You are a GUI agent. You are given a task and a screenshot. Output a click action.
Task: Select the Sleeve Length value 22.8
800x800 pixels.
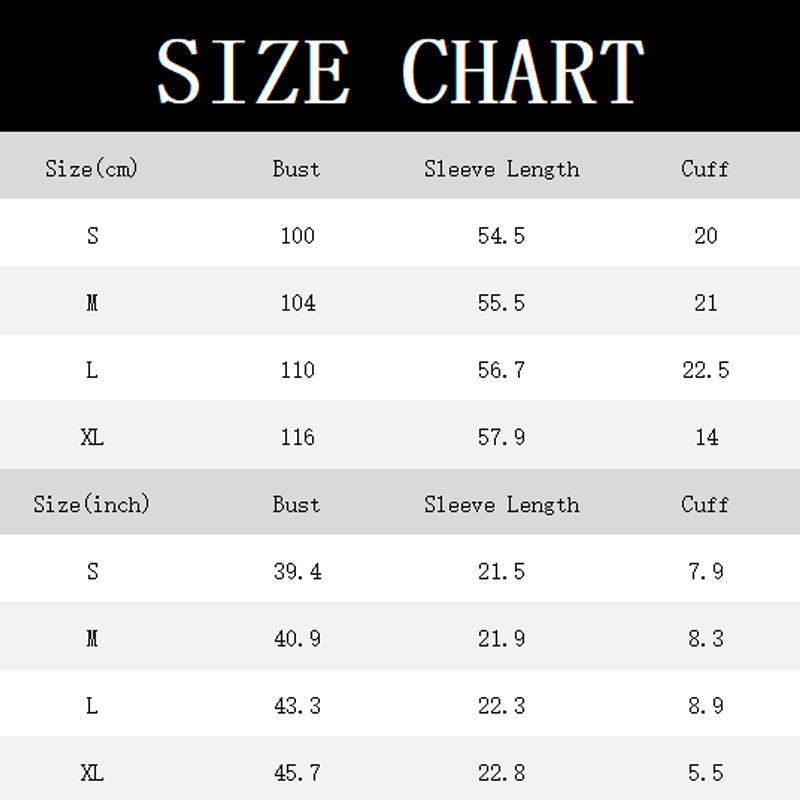(501, 773)
